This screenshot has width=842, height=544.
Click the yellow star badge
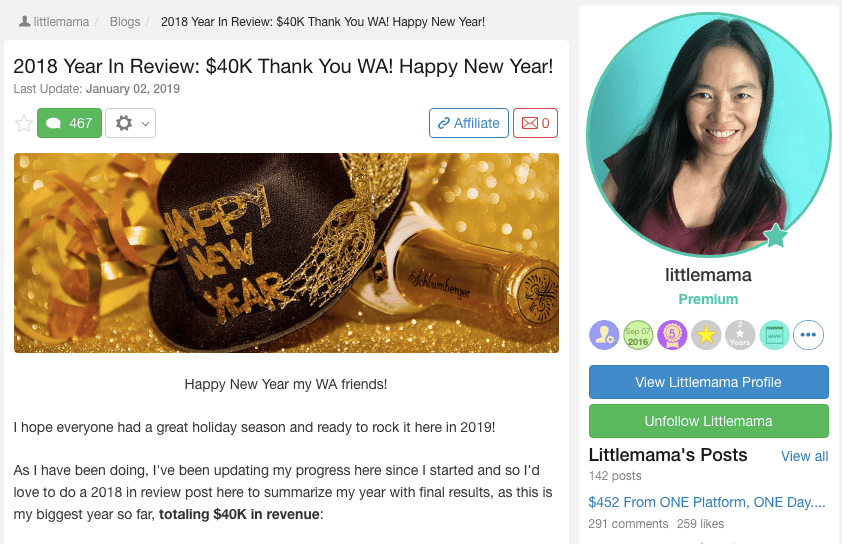point(706,335)
